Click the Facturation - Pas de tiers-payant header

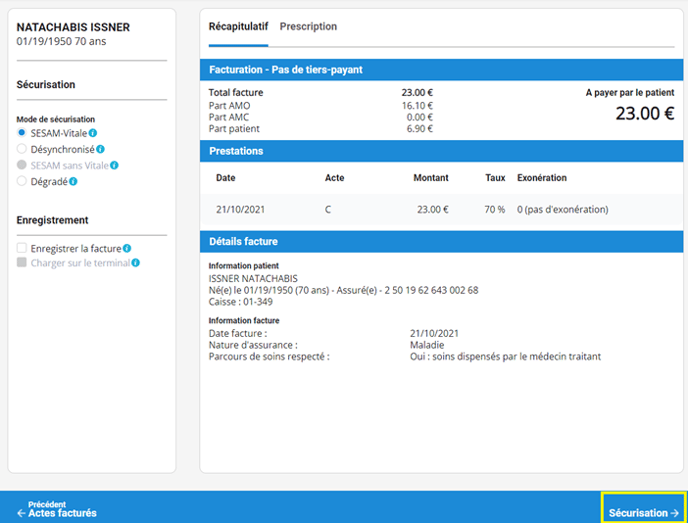click(441, 70)
